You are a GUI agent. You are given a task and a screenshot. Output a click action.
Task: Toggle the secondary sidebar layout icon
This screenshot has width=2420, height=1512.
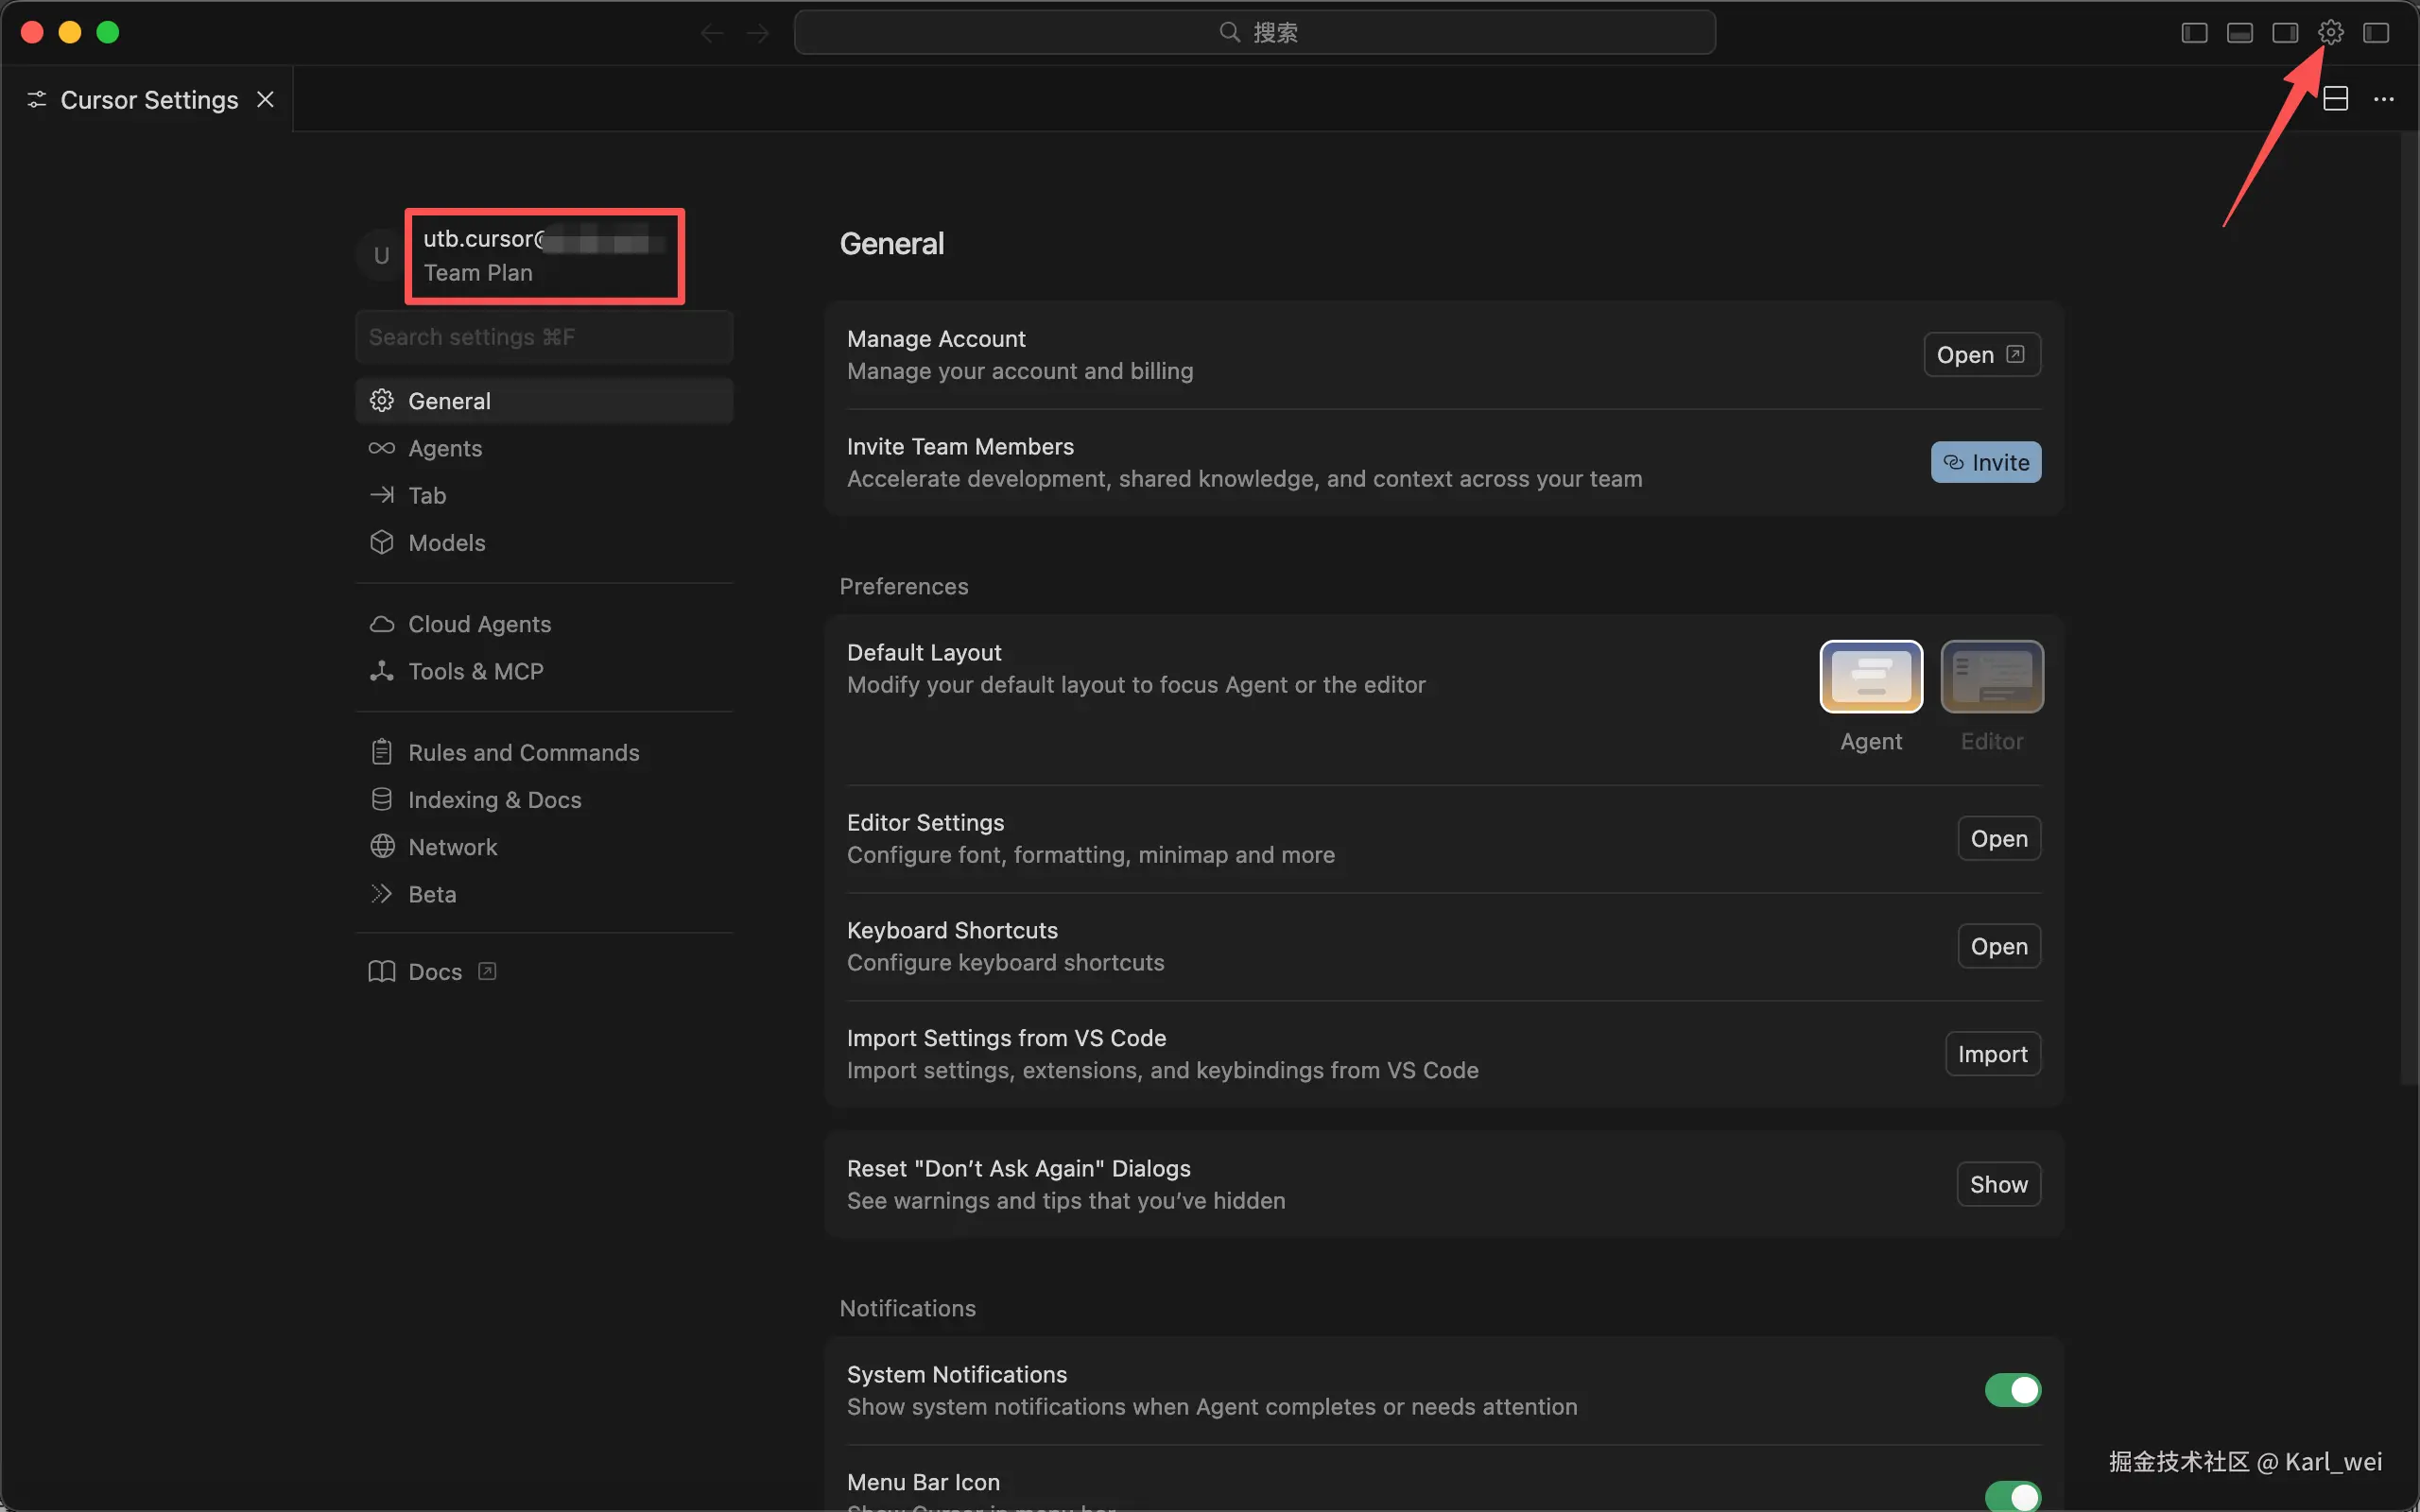(x=2285, y=33)
